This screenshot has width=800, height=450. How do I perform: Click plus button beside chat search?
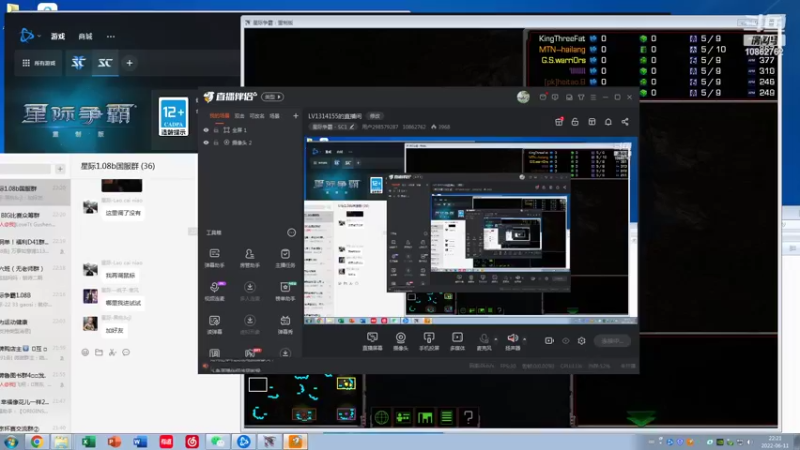point(60,169)
